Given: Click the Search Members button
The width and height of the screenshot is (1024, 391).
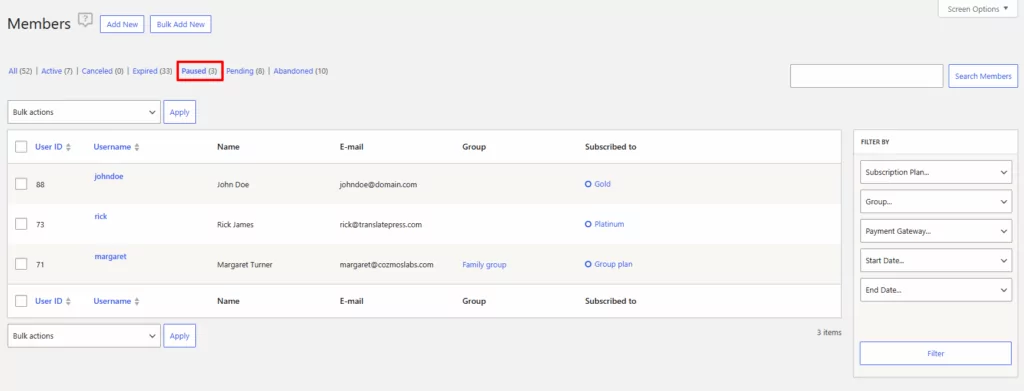Looking at the screenshot, I should pyautogui.click(x=983, y=76).
